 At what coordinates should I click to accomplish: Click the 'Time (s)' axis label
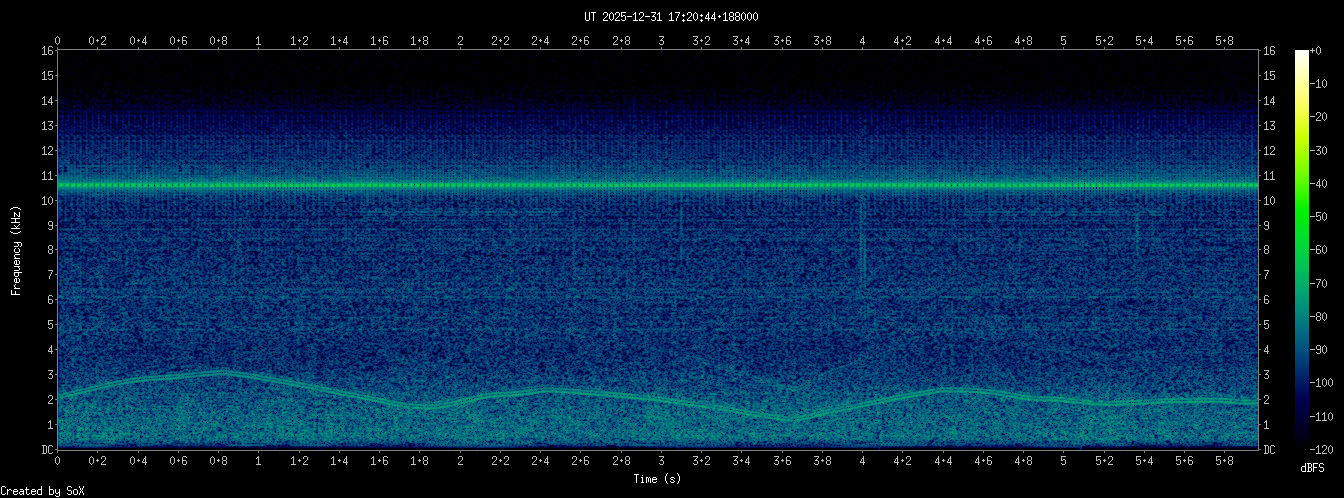point(658,479)
